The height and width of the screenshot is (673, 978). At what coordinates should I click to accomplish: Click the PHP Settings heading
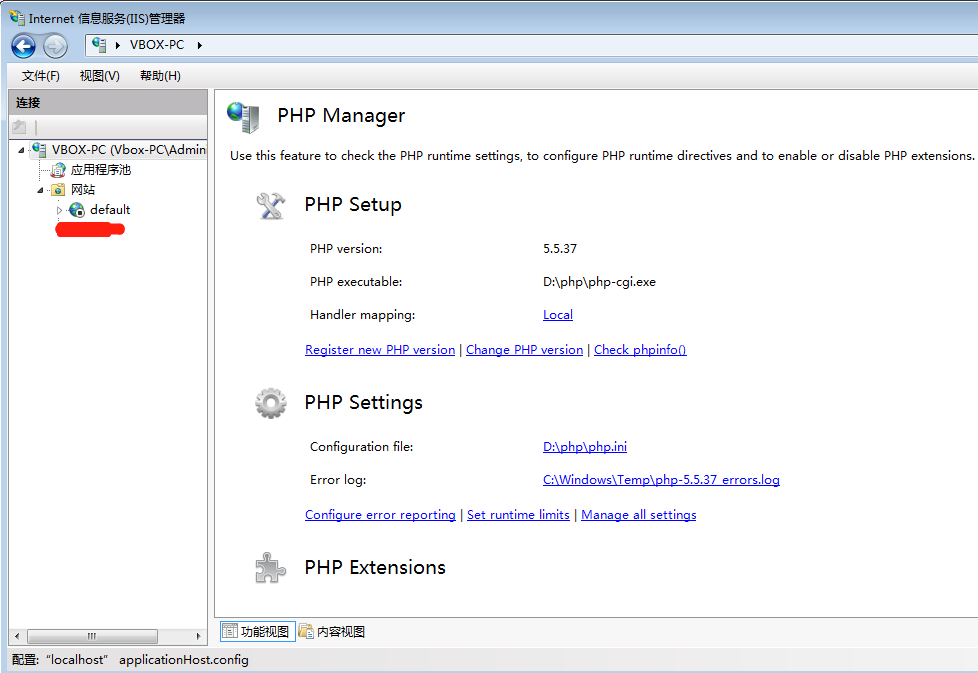(364, 402)
